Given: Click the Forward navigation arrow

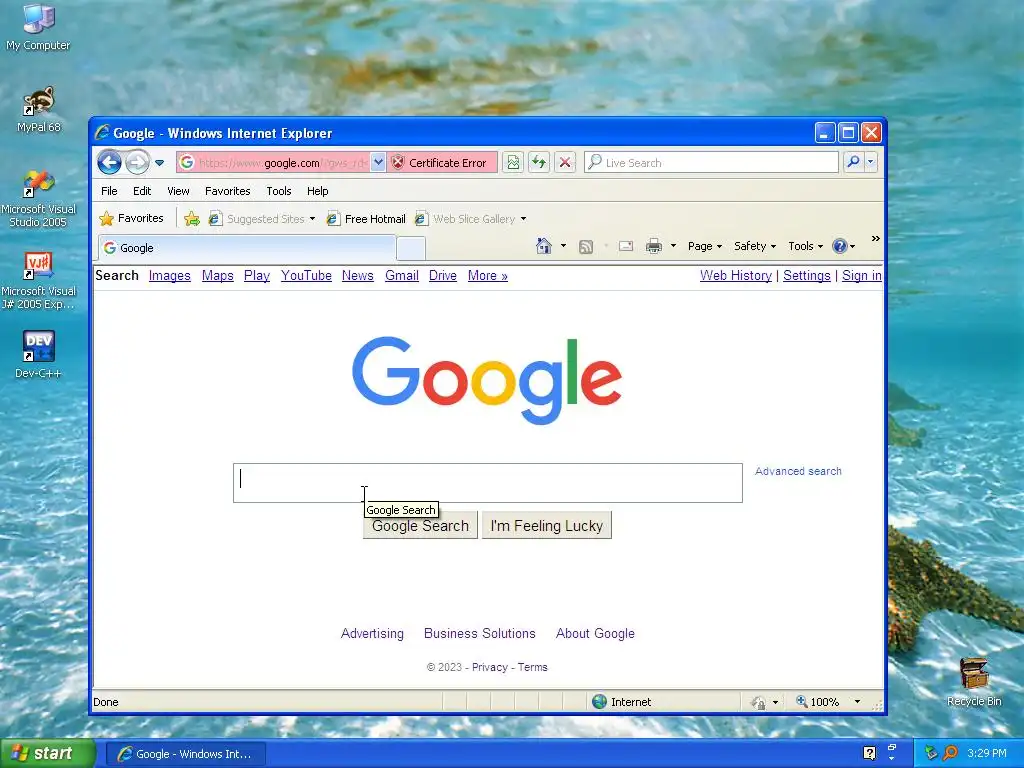Looking at the screenshot, I should tap(137, 163).
